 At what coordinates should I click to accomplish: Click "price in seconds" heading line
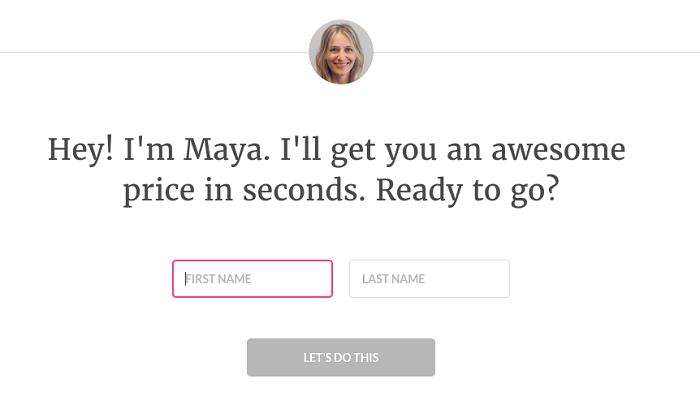(245, 191)
